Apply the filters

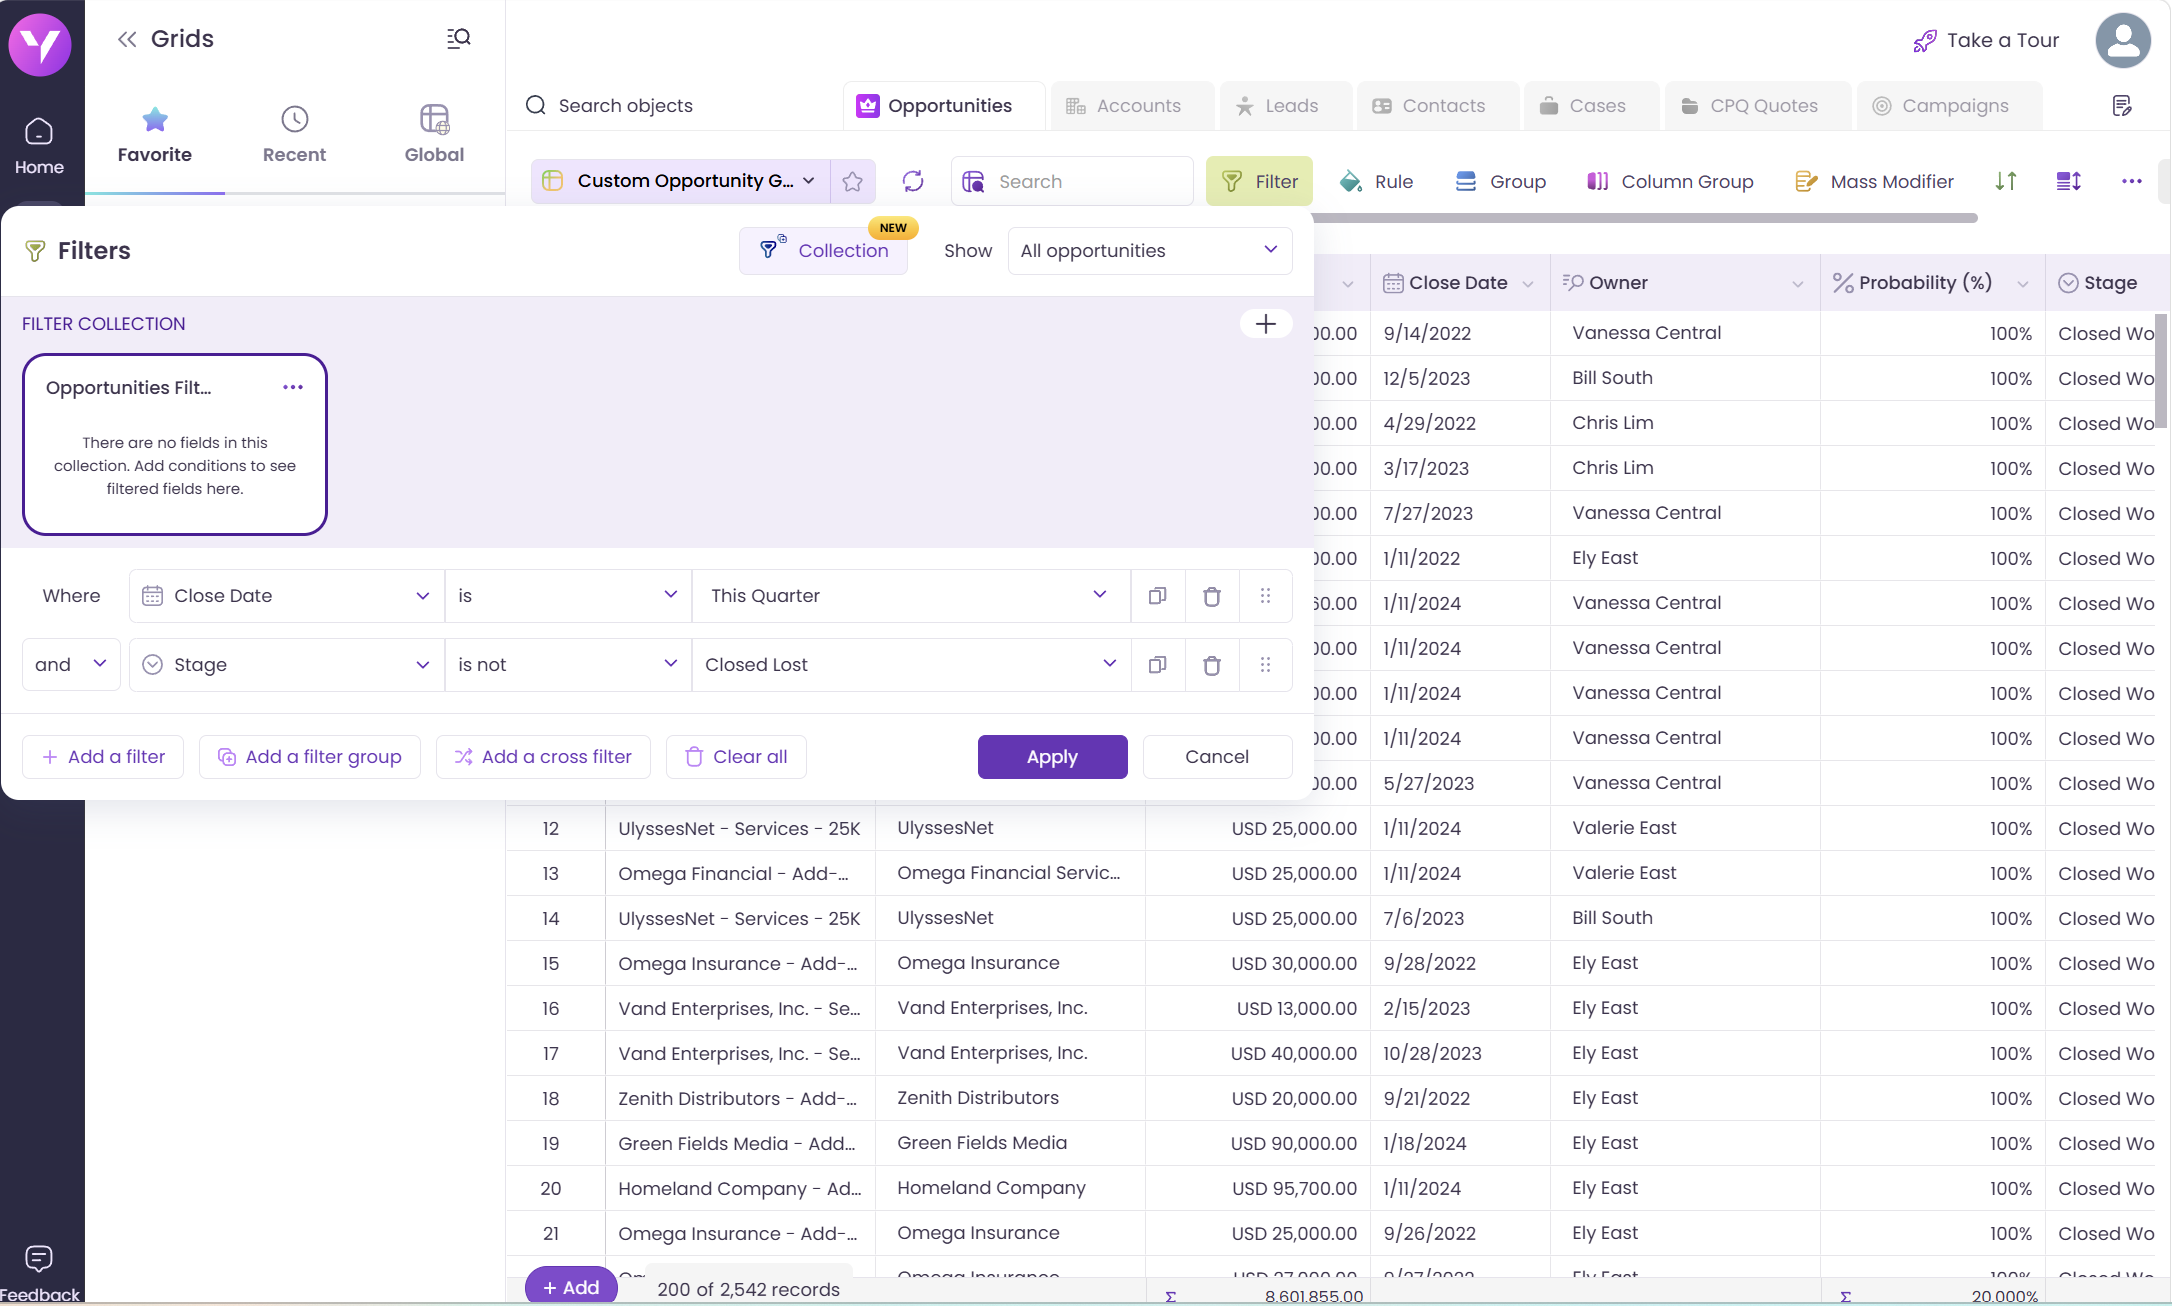1052,757
